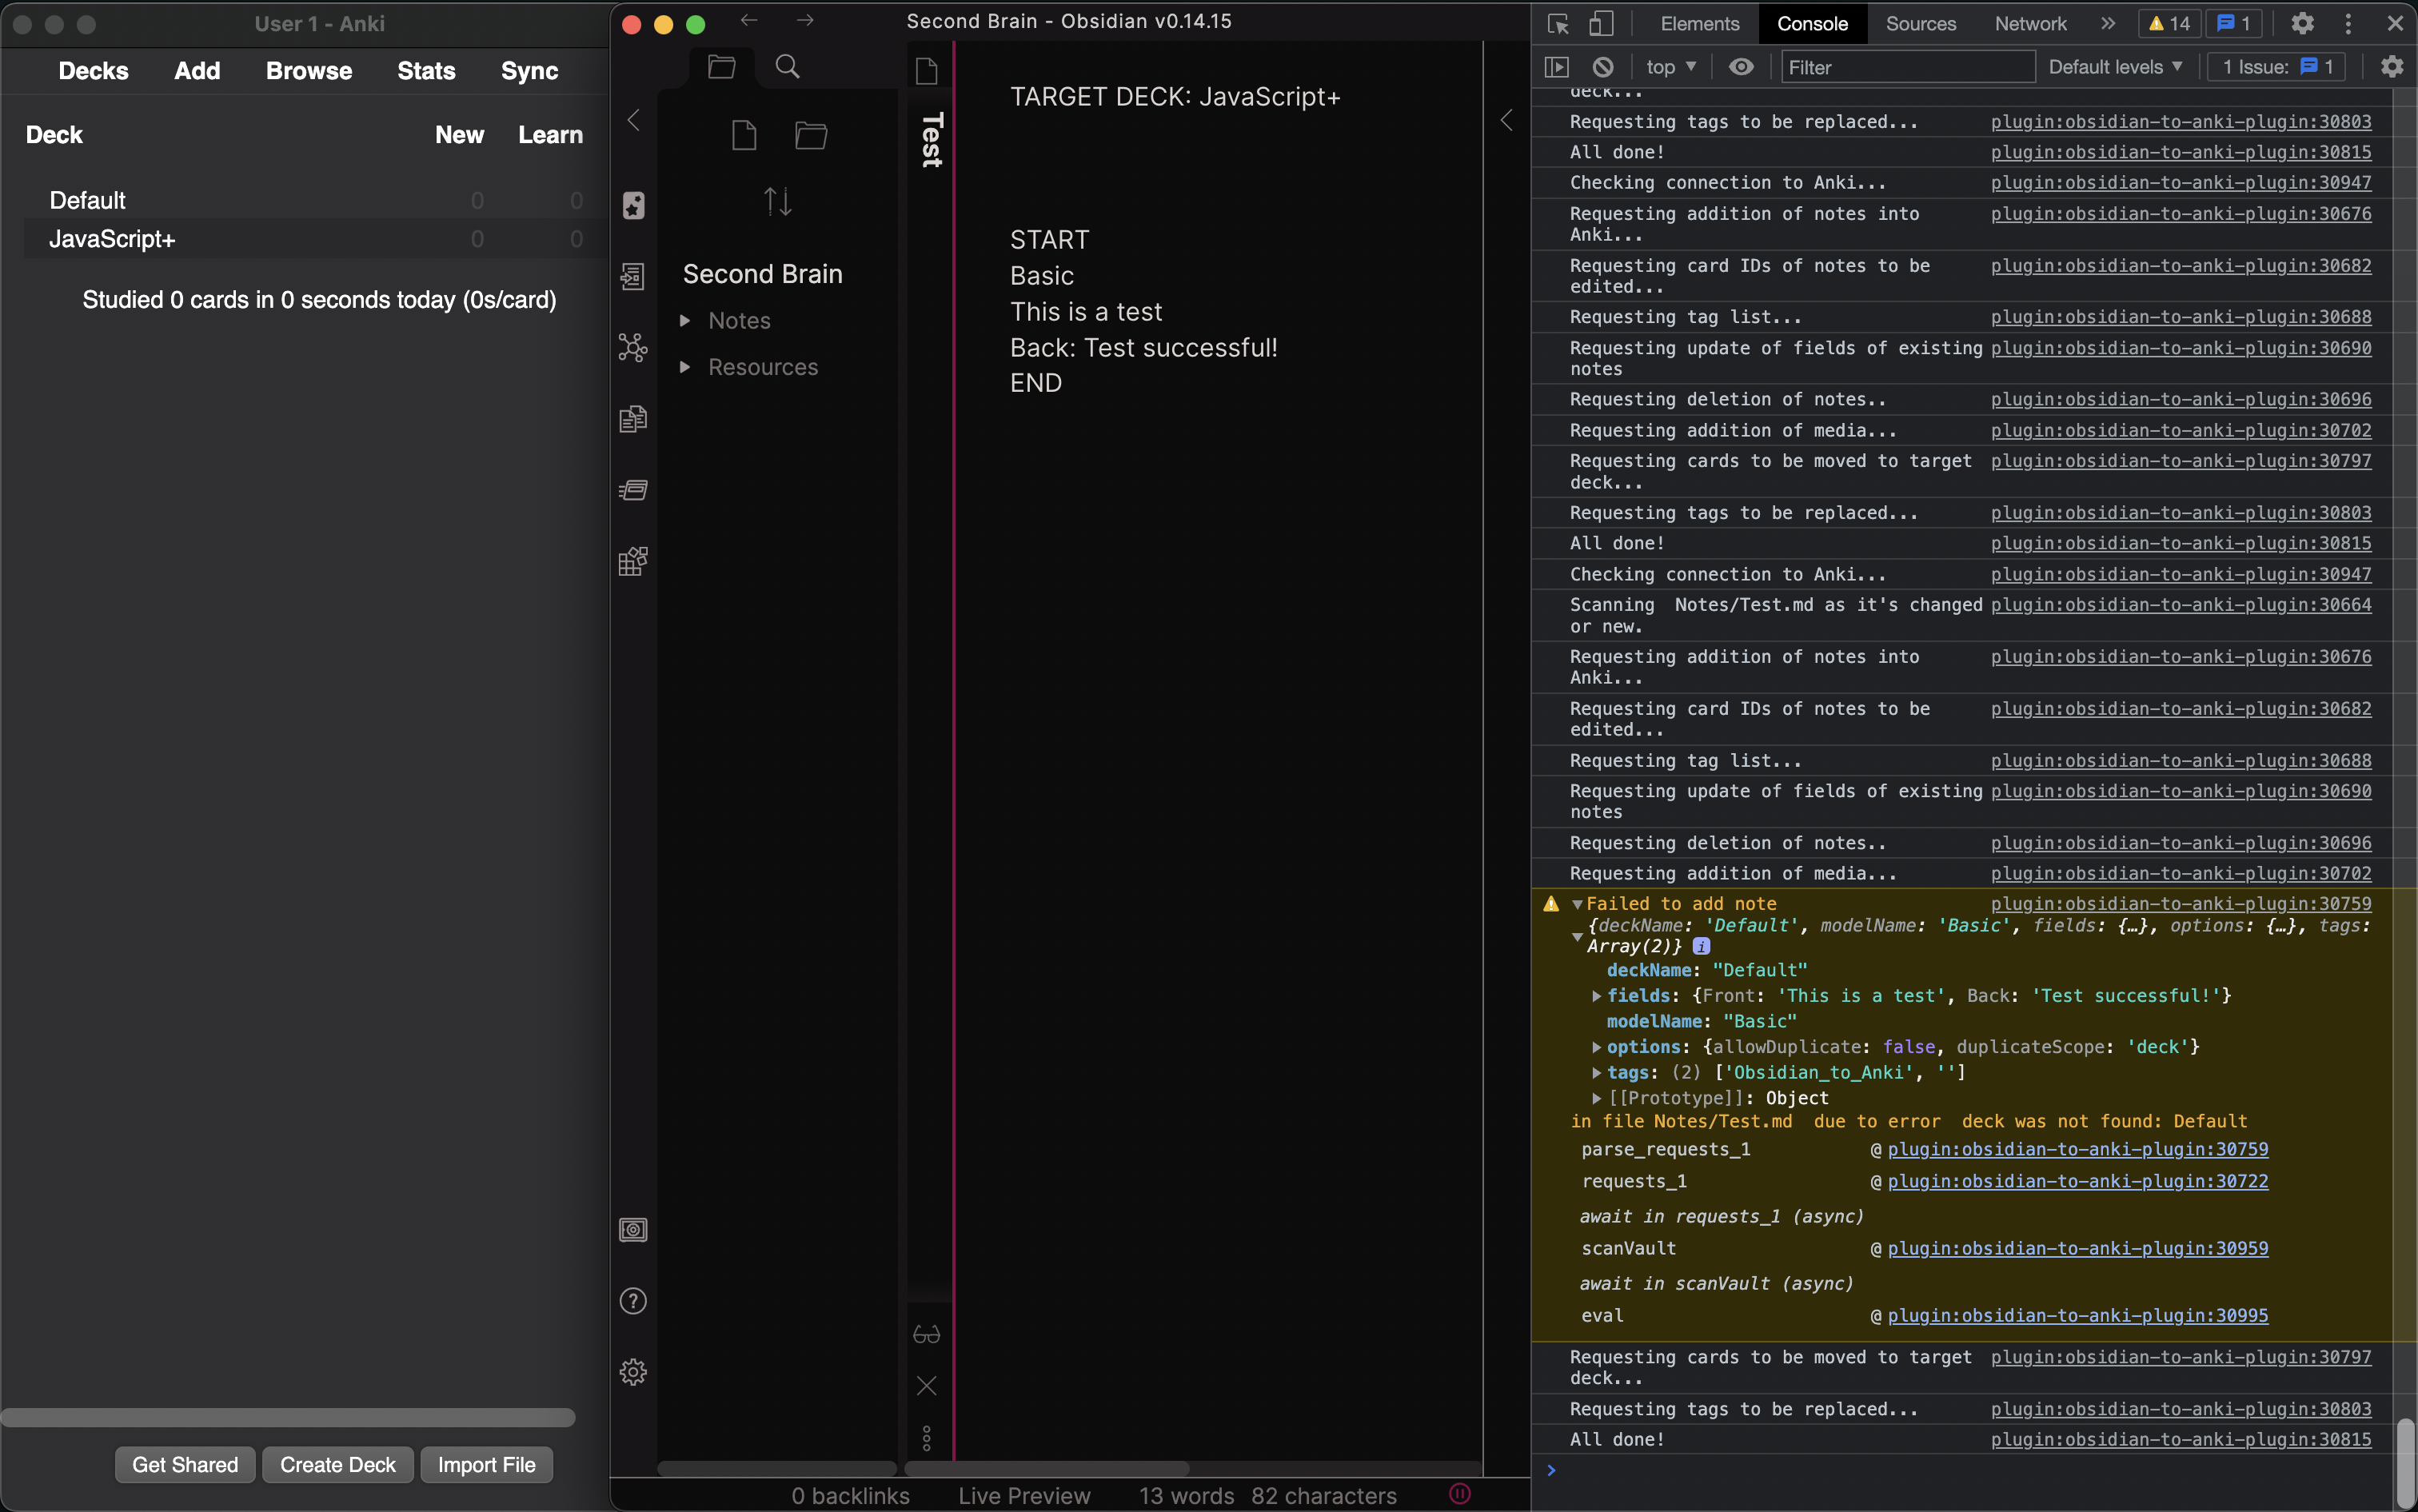Click Create Deck button in Anki

point(338,1465)
